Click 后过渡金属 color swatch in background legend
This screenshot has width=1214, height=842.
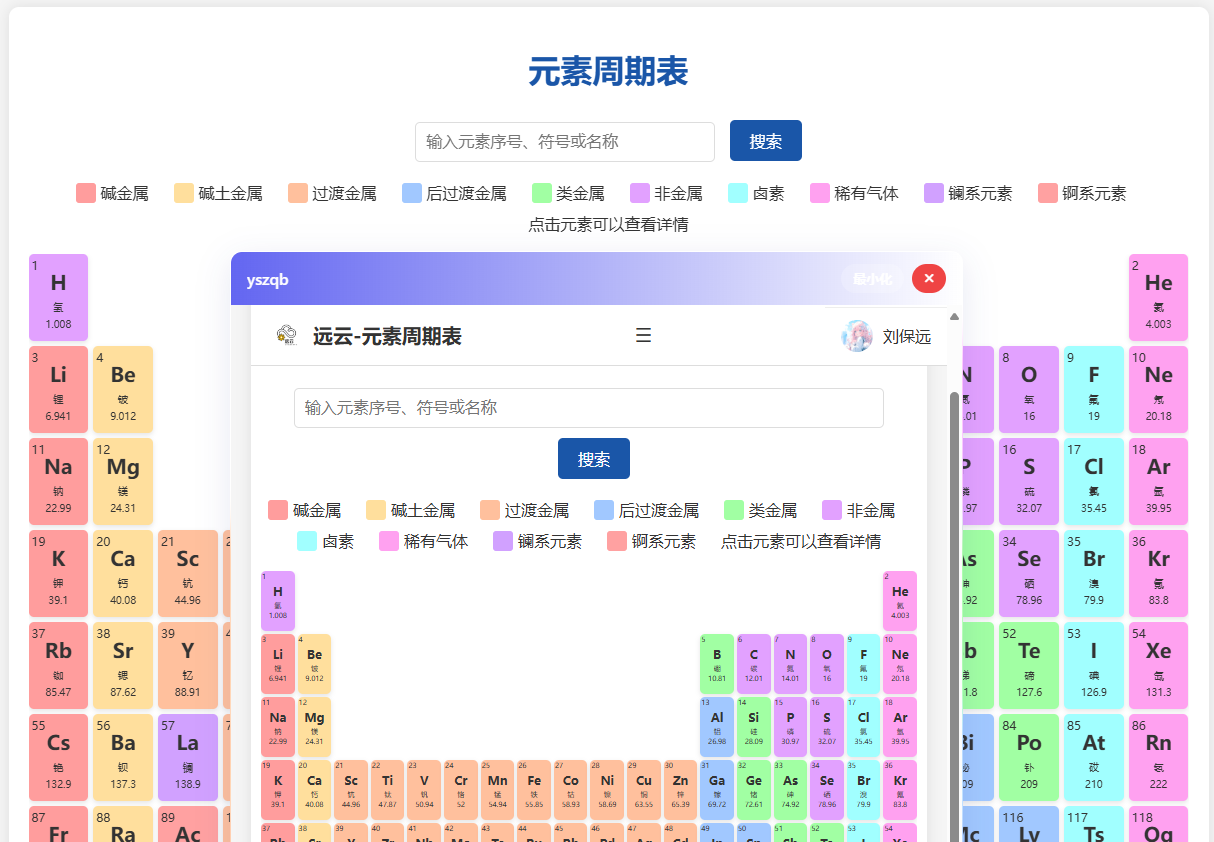(x=412, y=193)
